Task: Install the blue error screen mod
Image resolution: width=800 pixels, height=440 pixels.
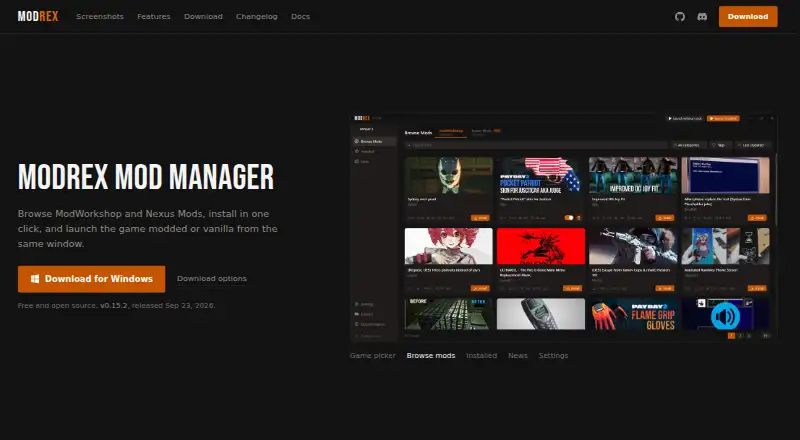Action: (757, 217)
